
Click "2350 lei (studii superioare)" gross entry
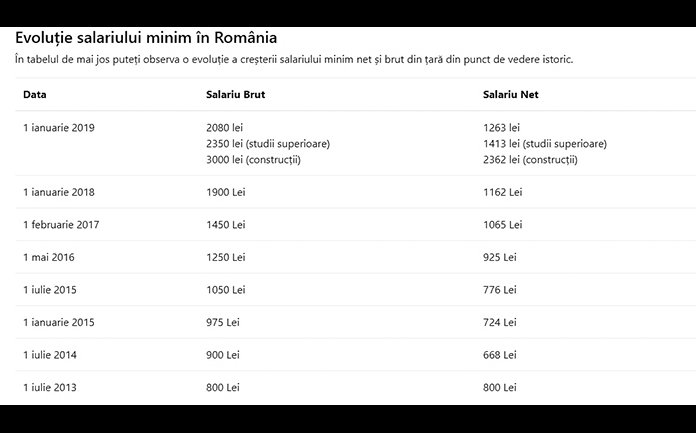coord(267,144)
